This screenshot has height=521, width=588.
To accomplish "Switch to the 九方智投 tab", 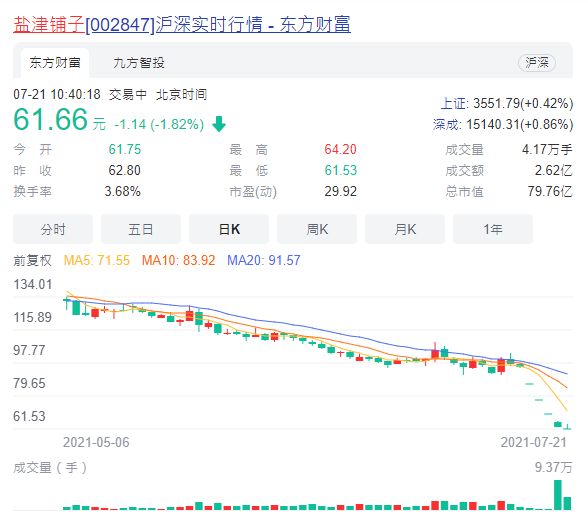I will [139, 63].
